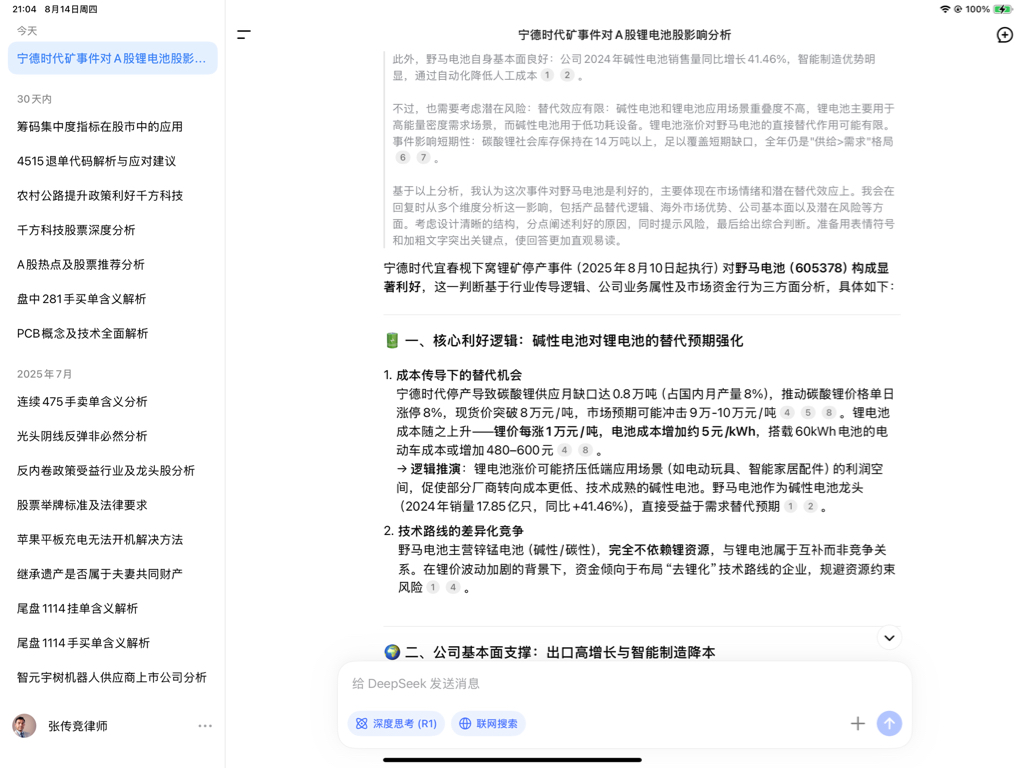Screen dimensions: 1025x768
Task: Open profile avatar of 张传竟律师
Action: pyautogui.click(x=24, y=726)
